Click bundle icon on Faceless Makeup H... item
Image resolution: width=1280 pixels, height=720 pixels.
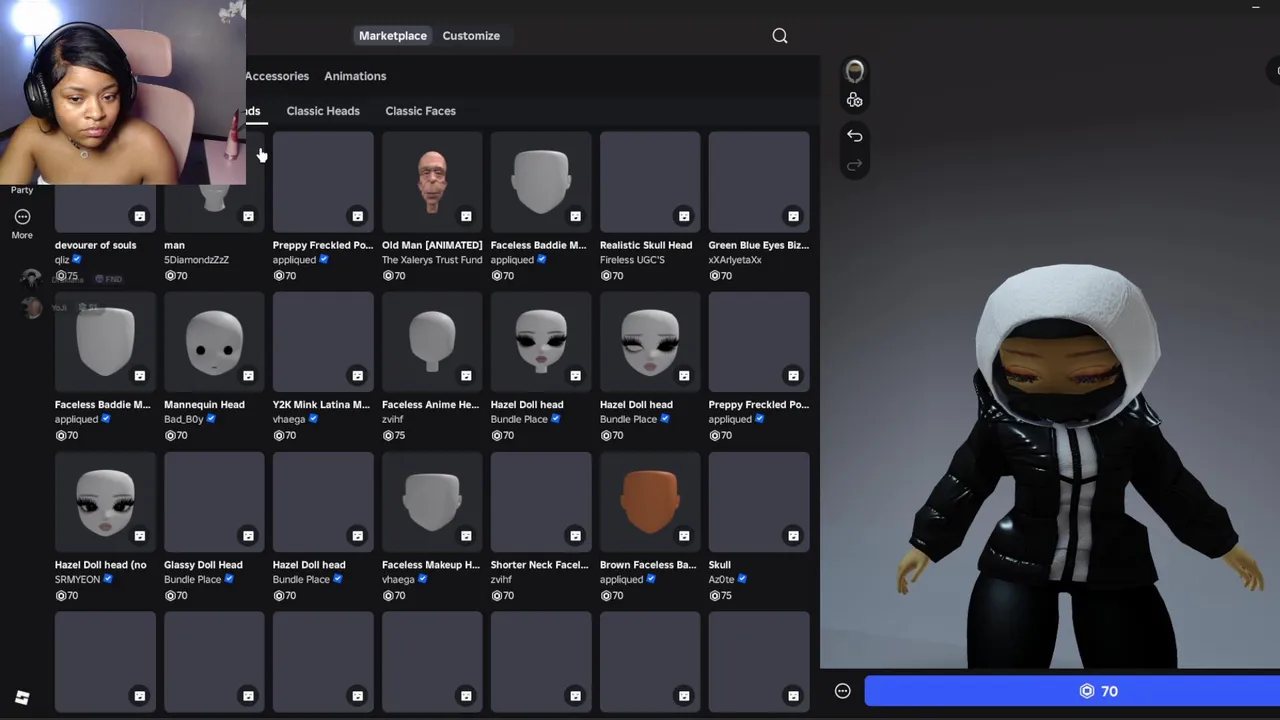pyautogui.click(x=466, y=536)
